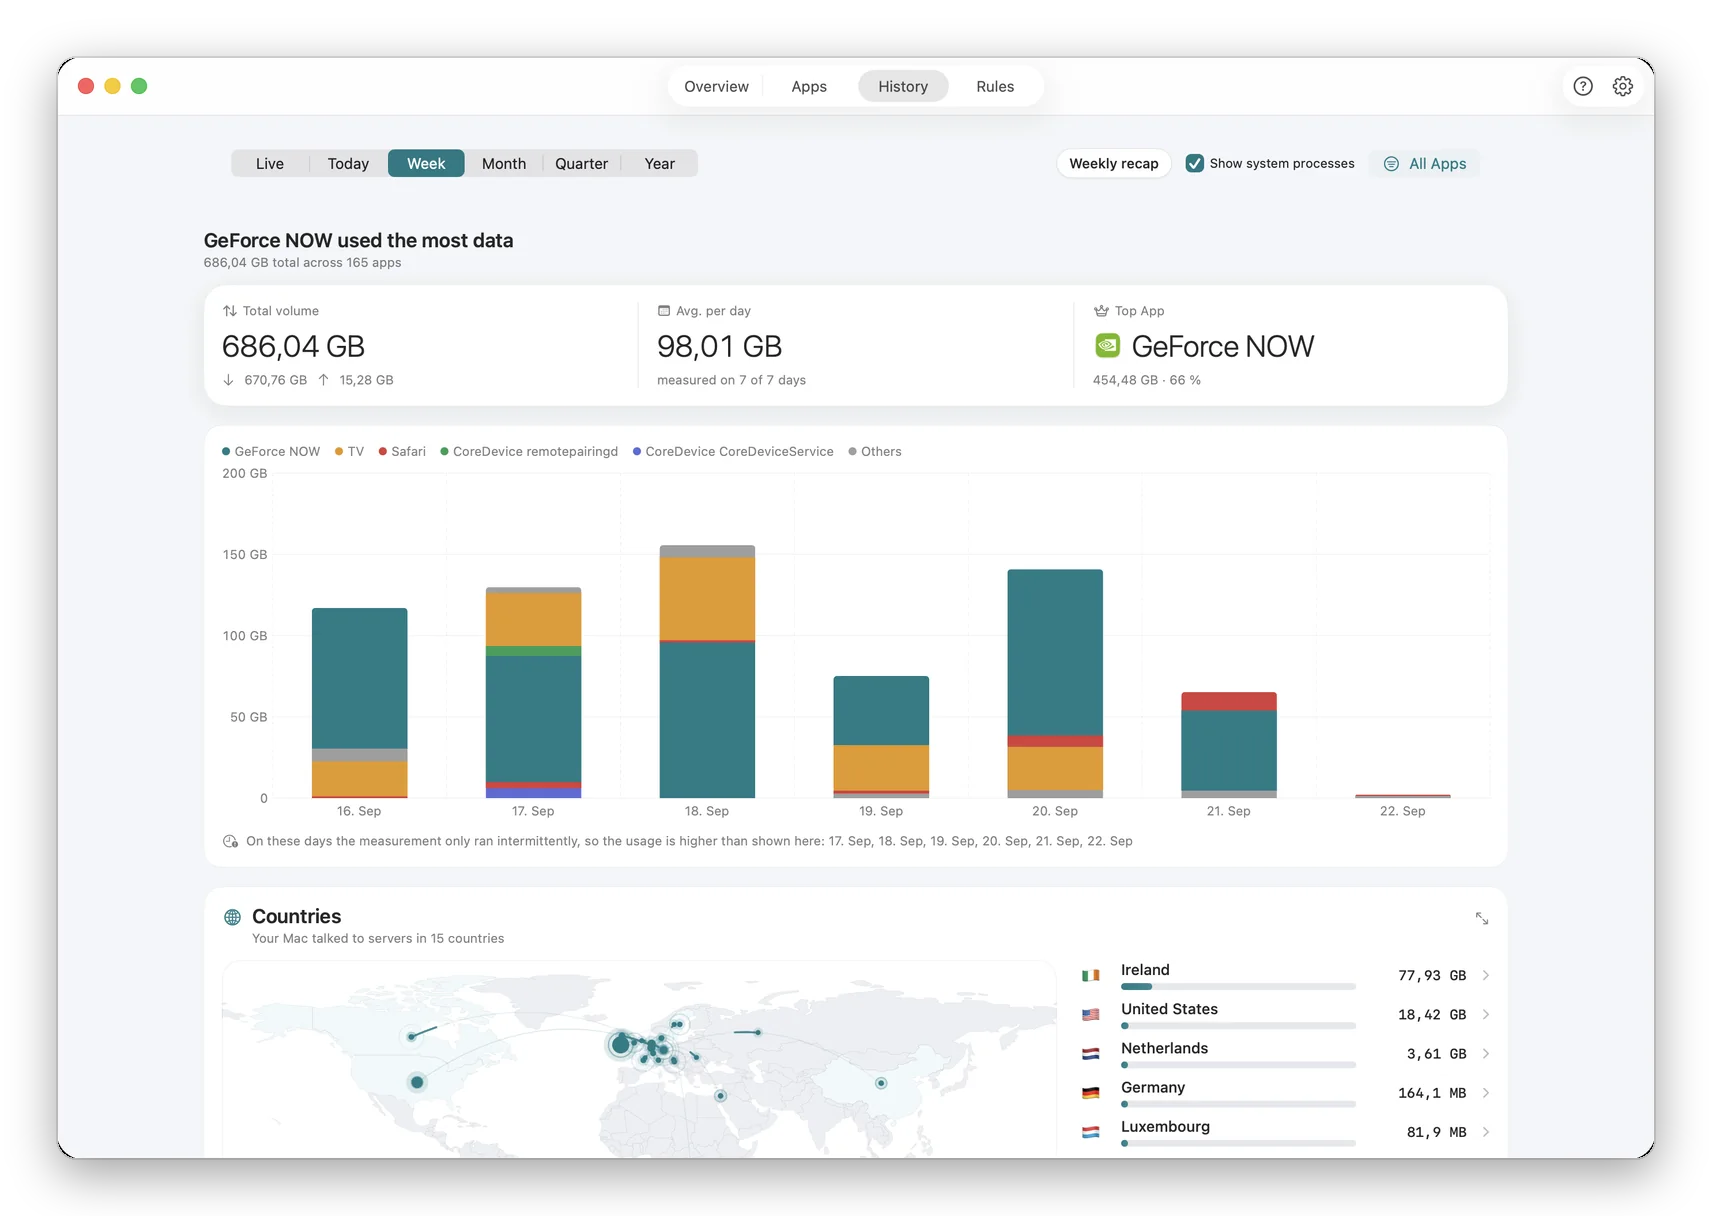Click the Luxembourg flag icon
The width and height of the screenshot is (1712, 1216).
1091,1131
